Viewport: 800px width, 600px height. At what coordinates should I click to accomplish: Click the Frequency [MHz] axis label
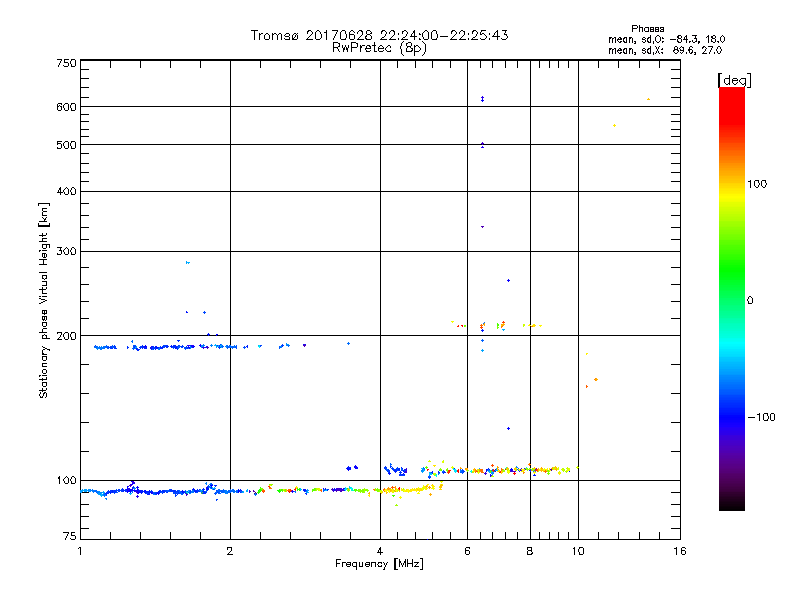point(379,565)
